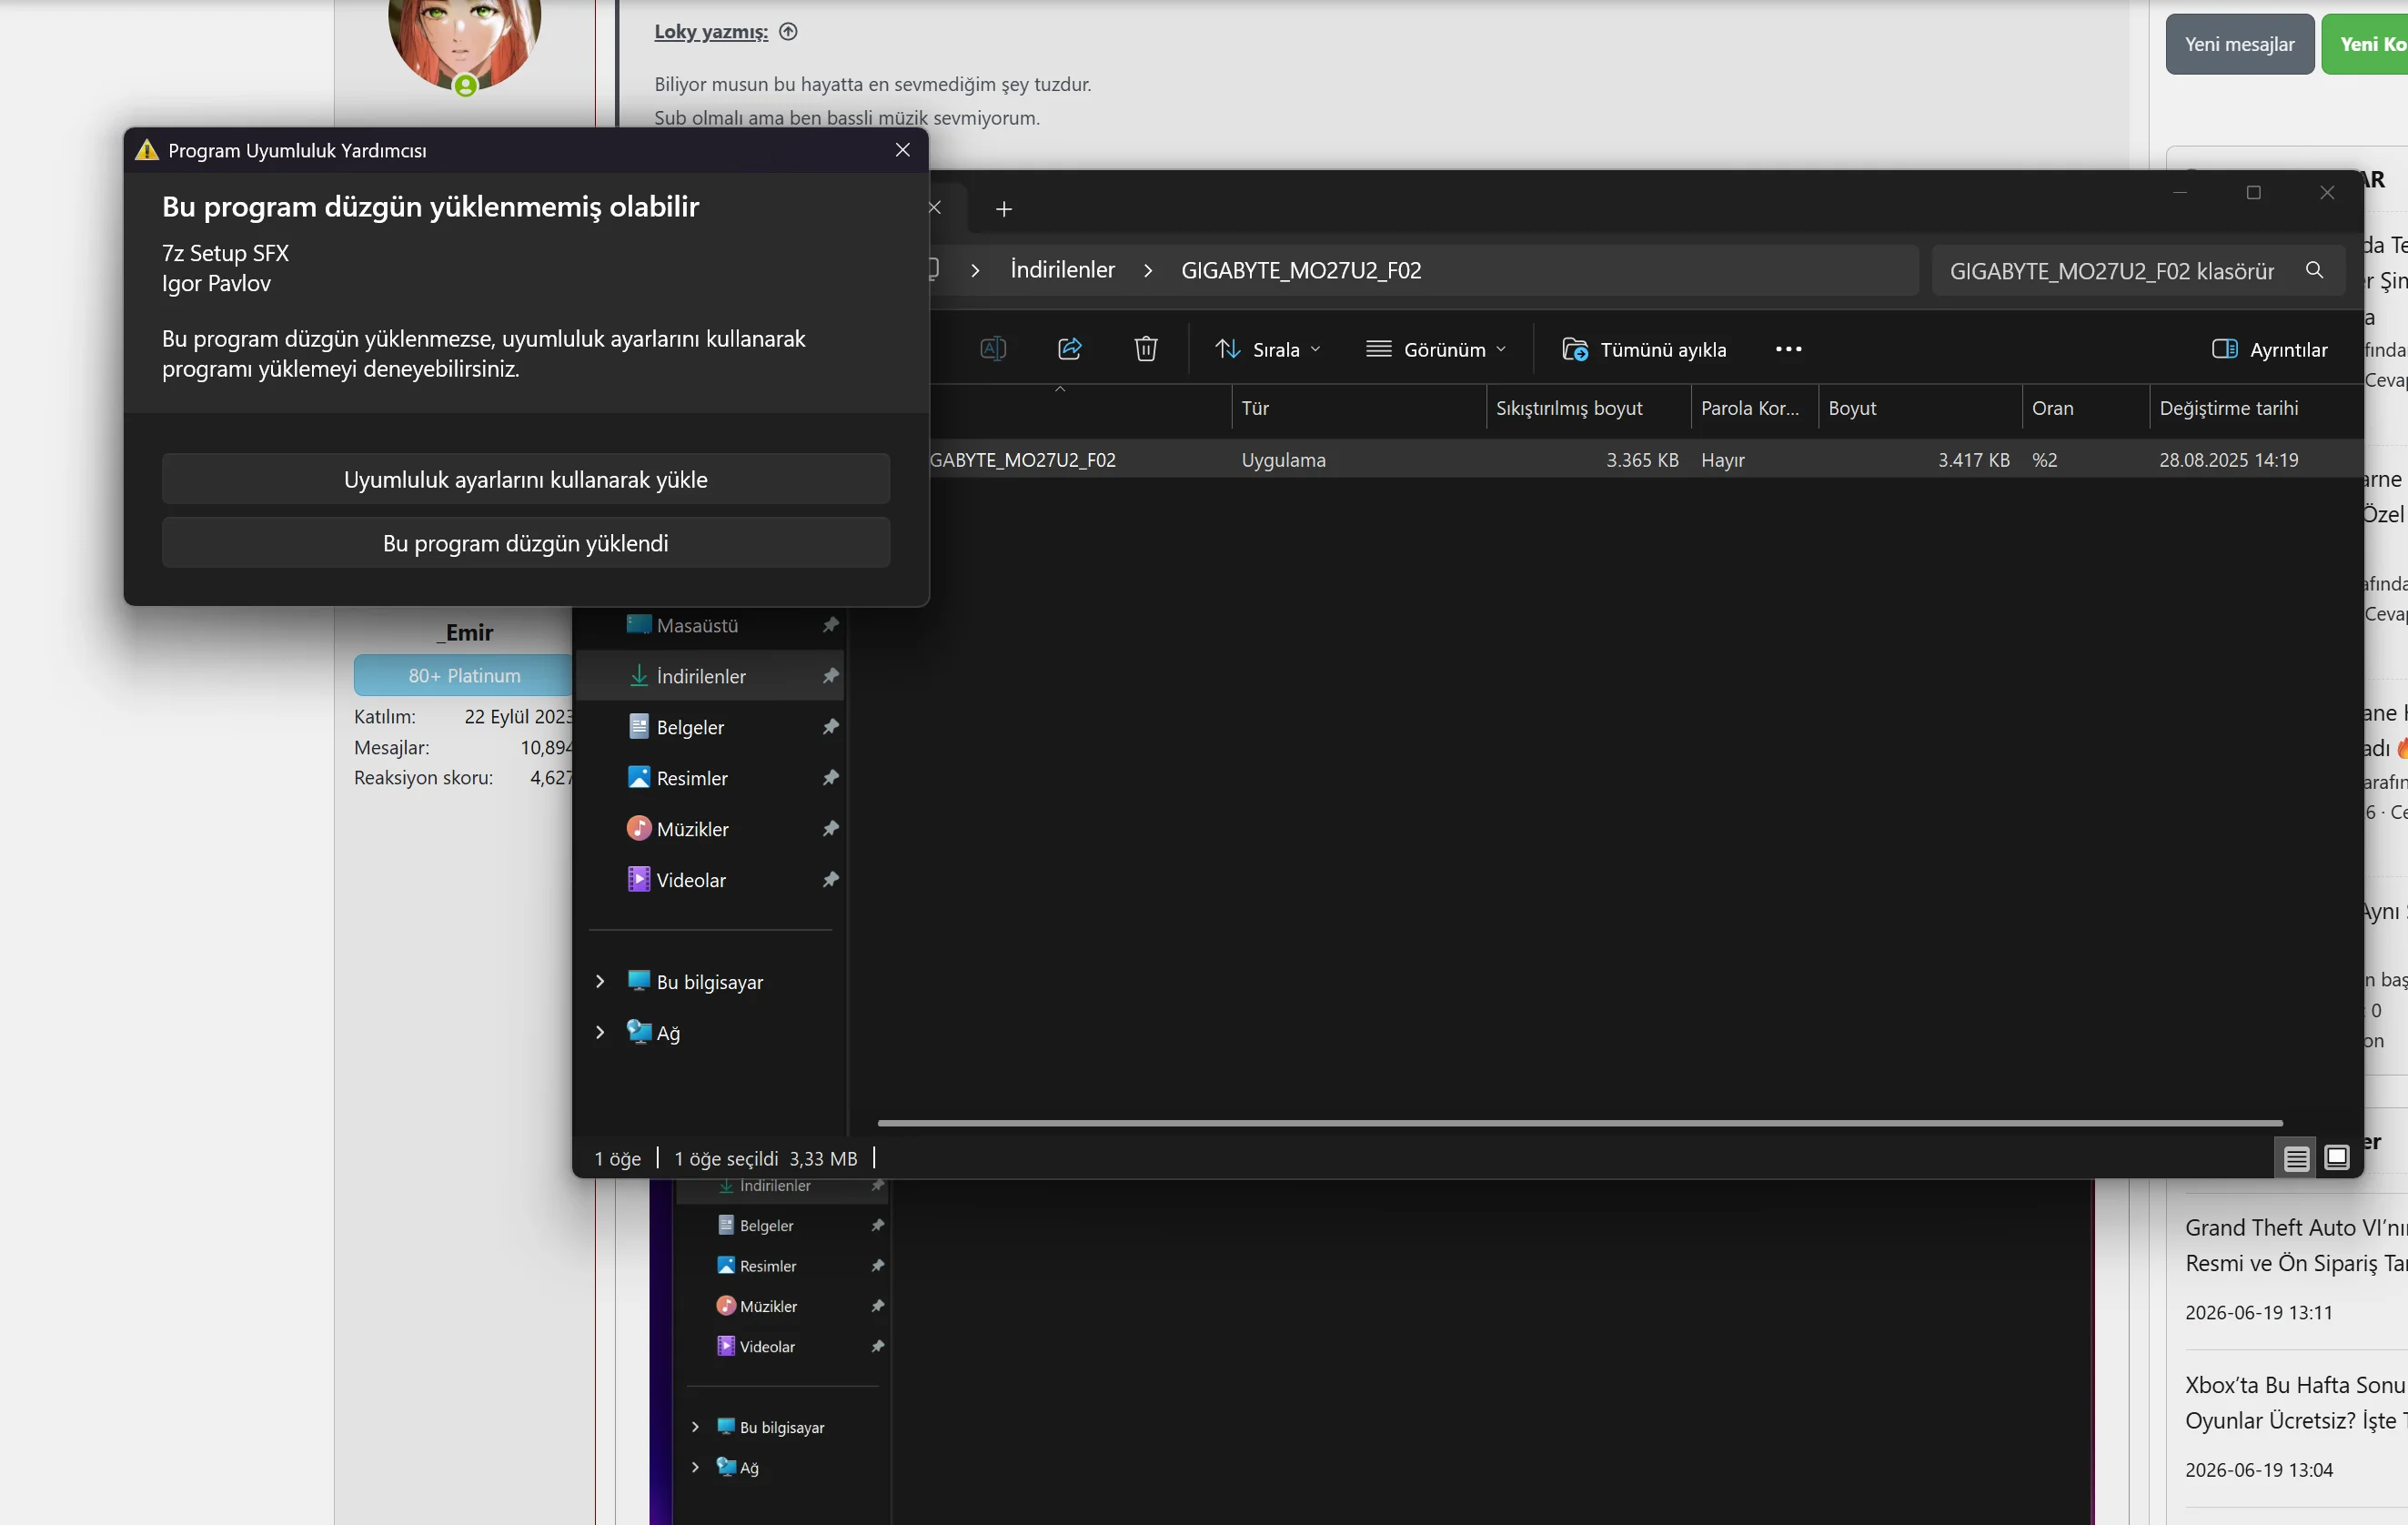Click the horizontal scrollbar in Explorer
Image resolution: width=2408 pixels, height=1525 pixels.
[1580, 1123]
